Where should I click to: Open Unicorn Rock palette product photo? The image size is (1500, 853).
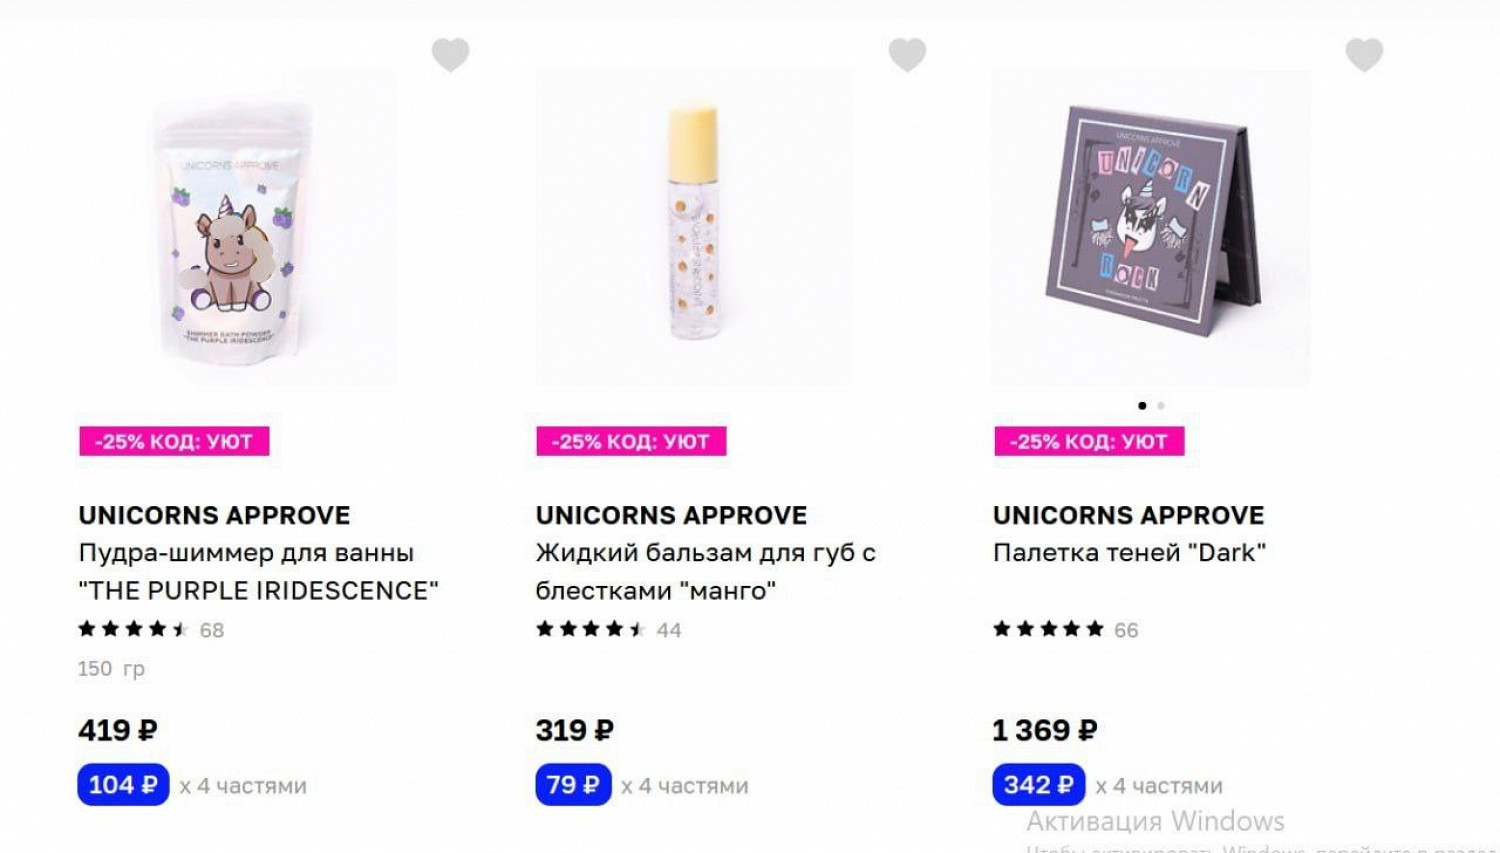(1150, 228)
